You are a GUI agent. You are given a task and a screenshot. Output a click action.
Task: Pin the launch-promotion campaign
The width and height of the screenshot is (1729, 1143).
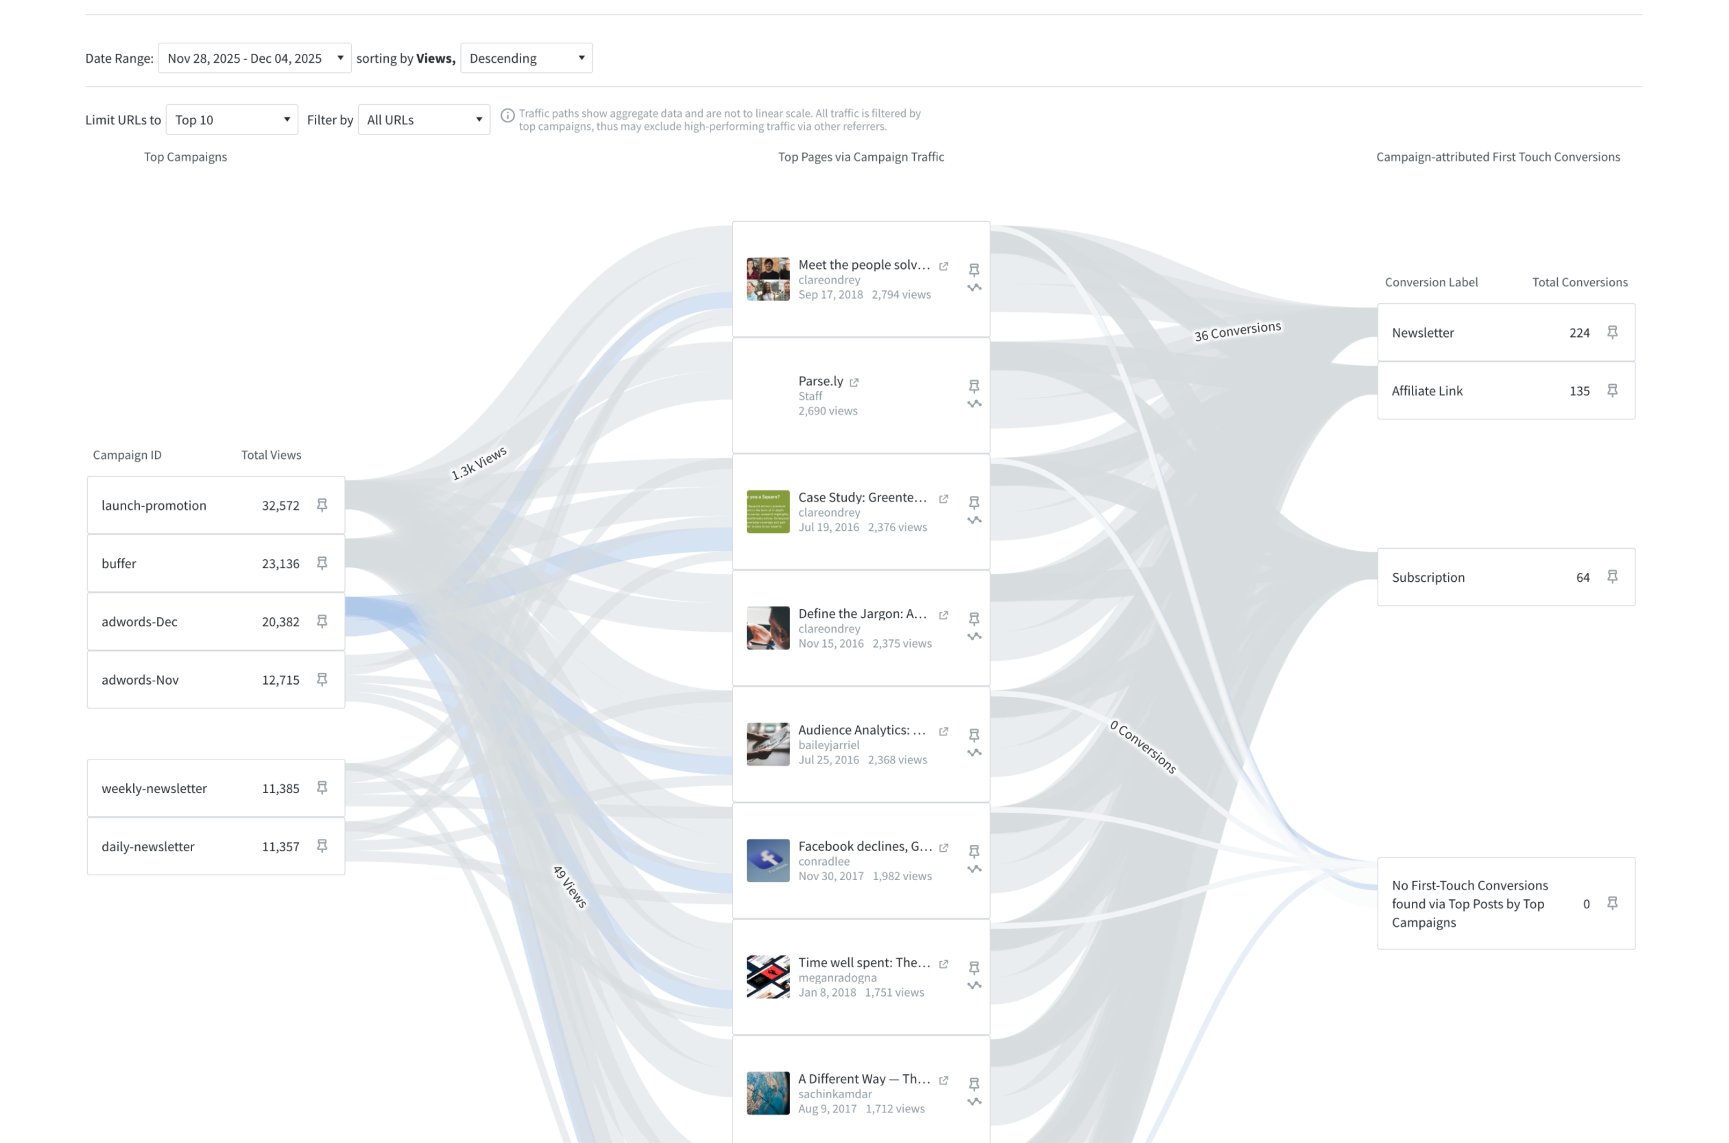pyautogui.click(x=322, y=505)
